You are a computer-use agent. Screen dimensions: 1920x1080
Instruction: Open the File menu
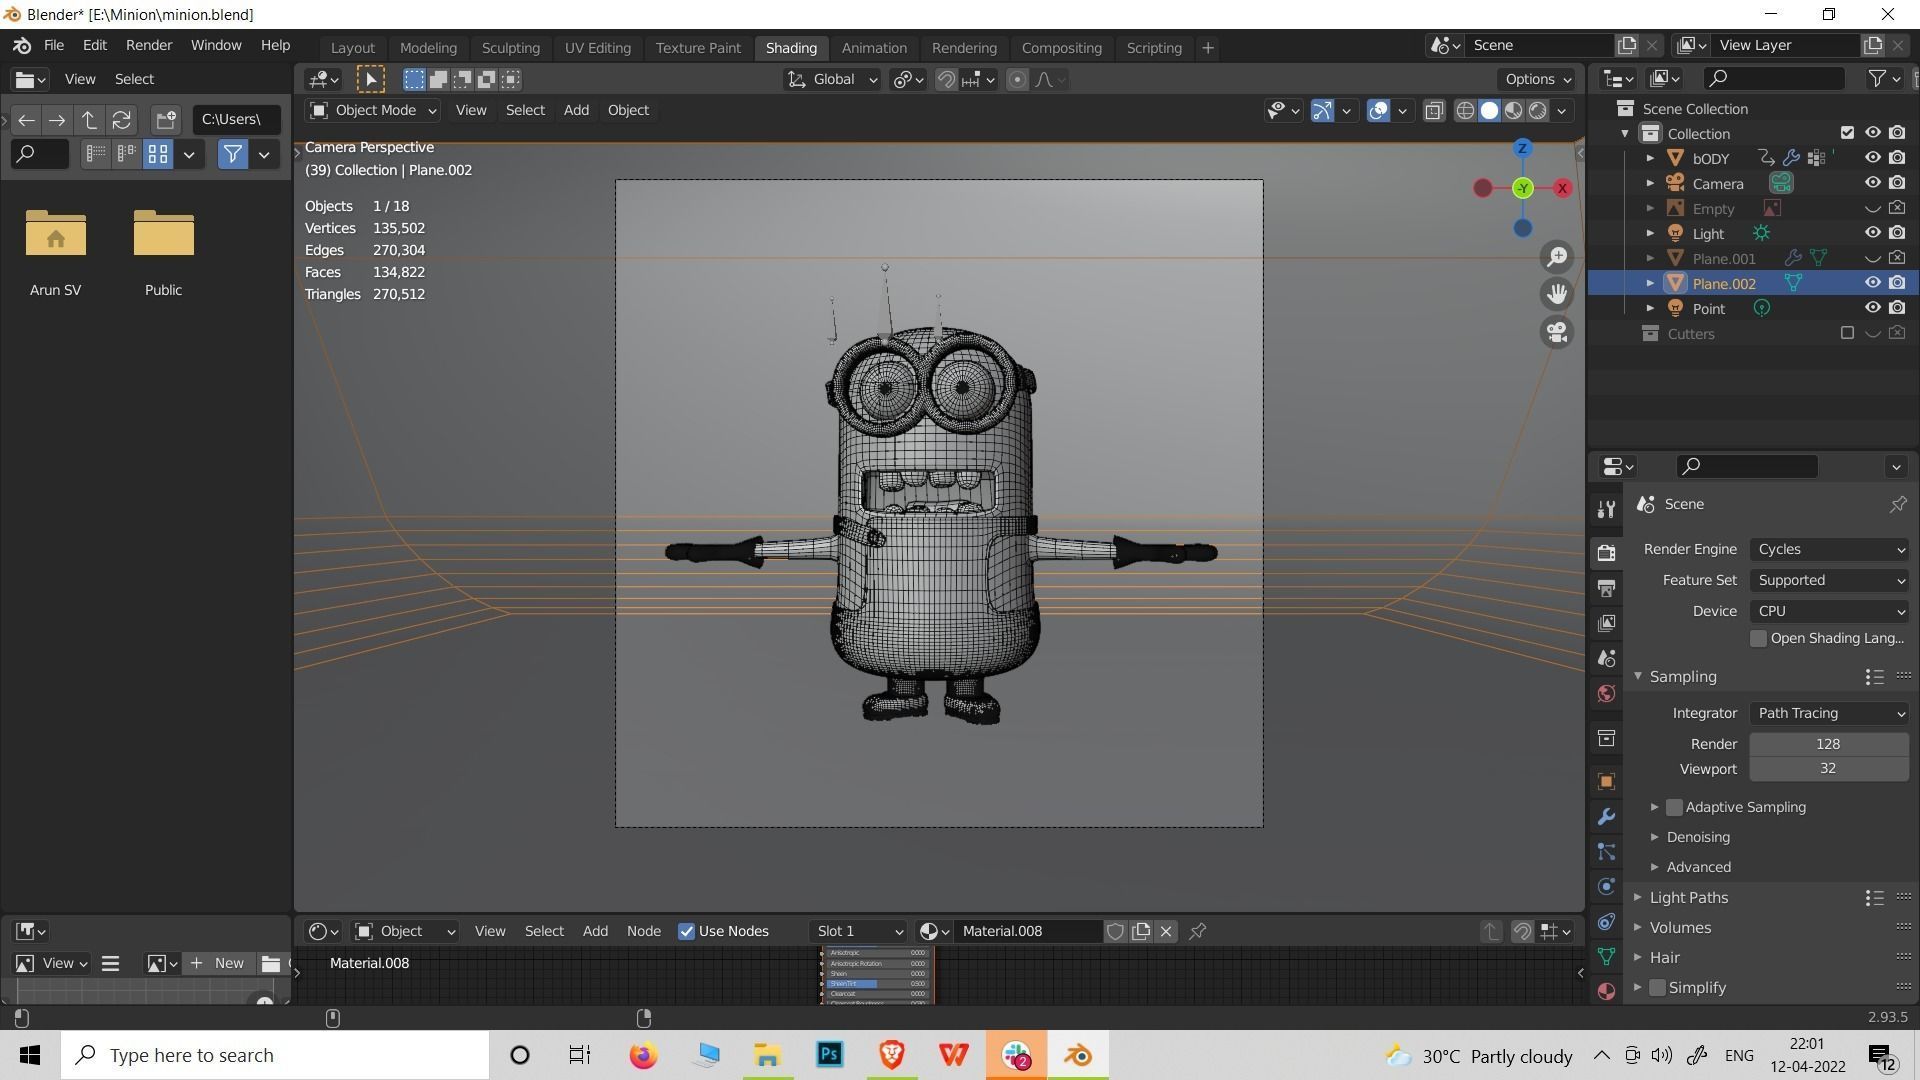click(x=54, y=46)
